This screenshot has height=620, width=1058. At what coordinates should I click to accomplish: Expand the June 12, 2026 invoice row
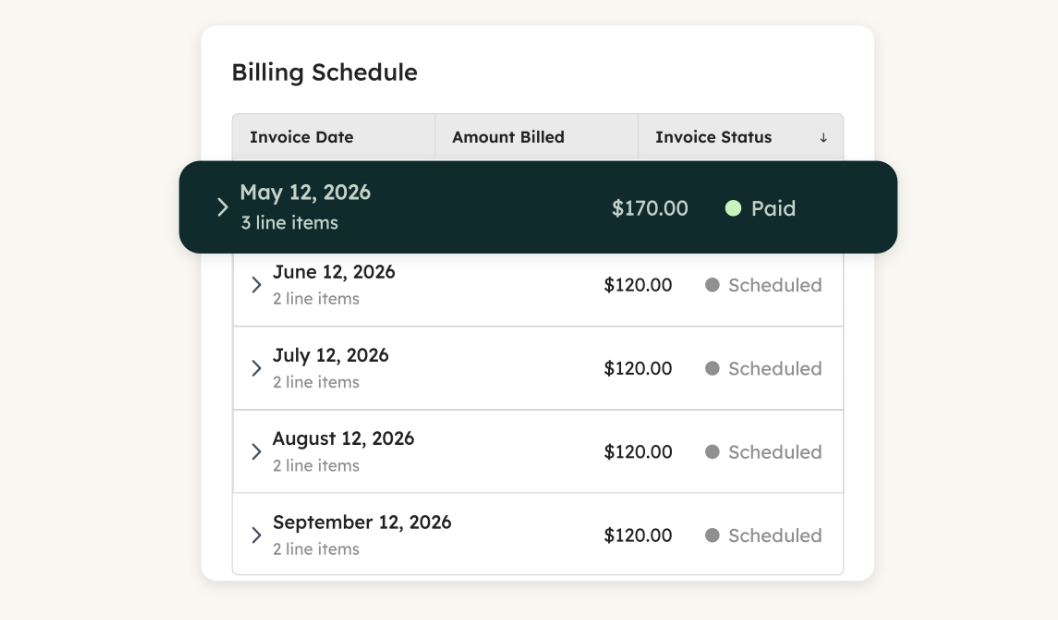(x=256, y=285)
